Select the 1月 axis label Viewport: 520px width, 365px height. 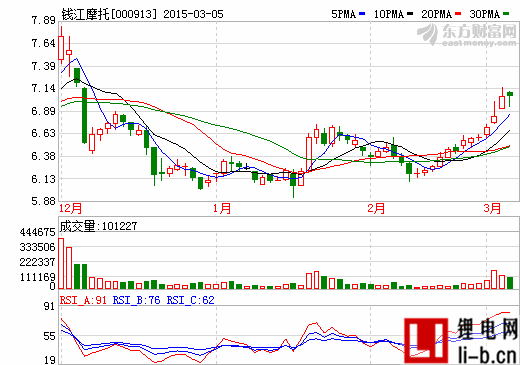click(222, 209)
